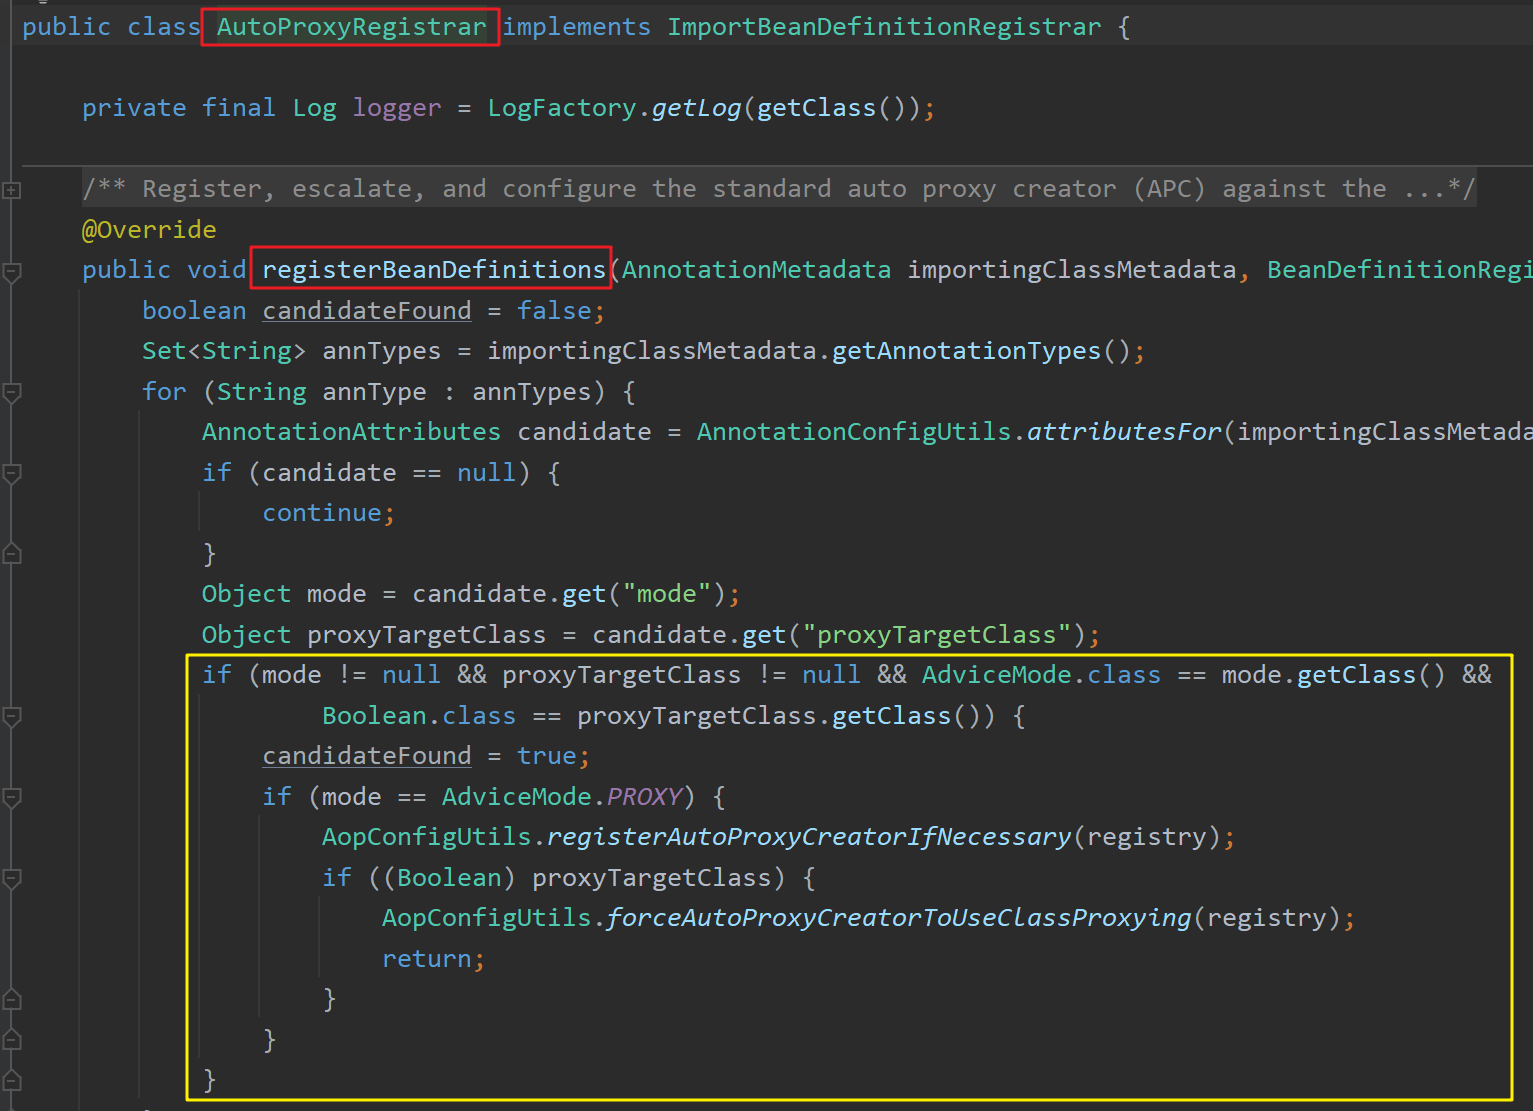1533x1111 pixels.
Task: Click AnnotationConfigUtils class reference
Action: [854, 432]
